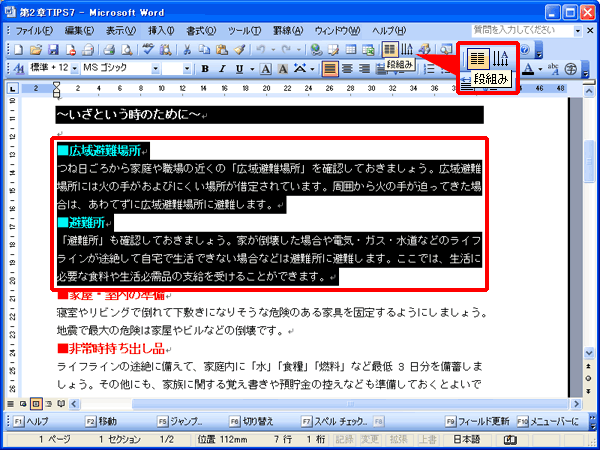Screen dimensions: 600x450
Task: Open the phonetic guide abc icon
Action: click(x=553, y=69)
